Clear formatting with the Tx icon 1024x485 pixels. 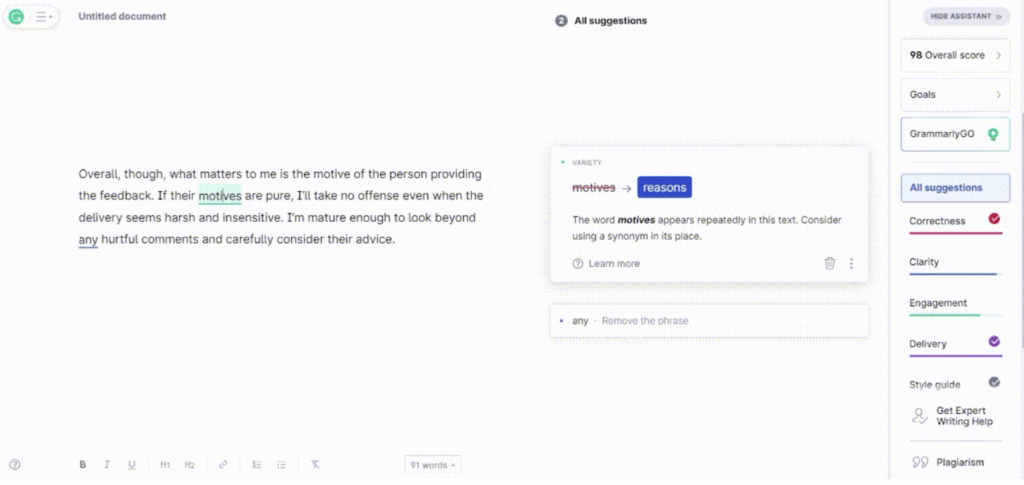coord(315,465)
